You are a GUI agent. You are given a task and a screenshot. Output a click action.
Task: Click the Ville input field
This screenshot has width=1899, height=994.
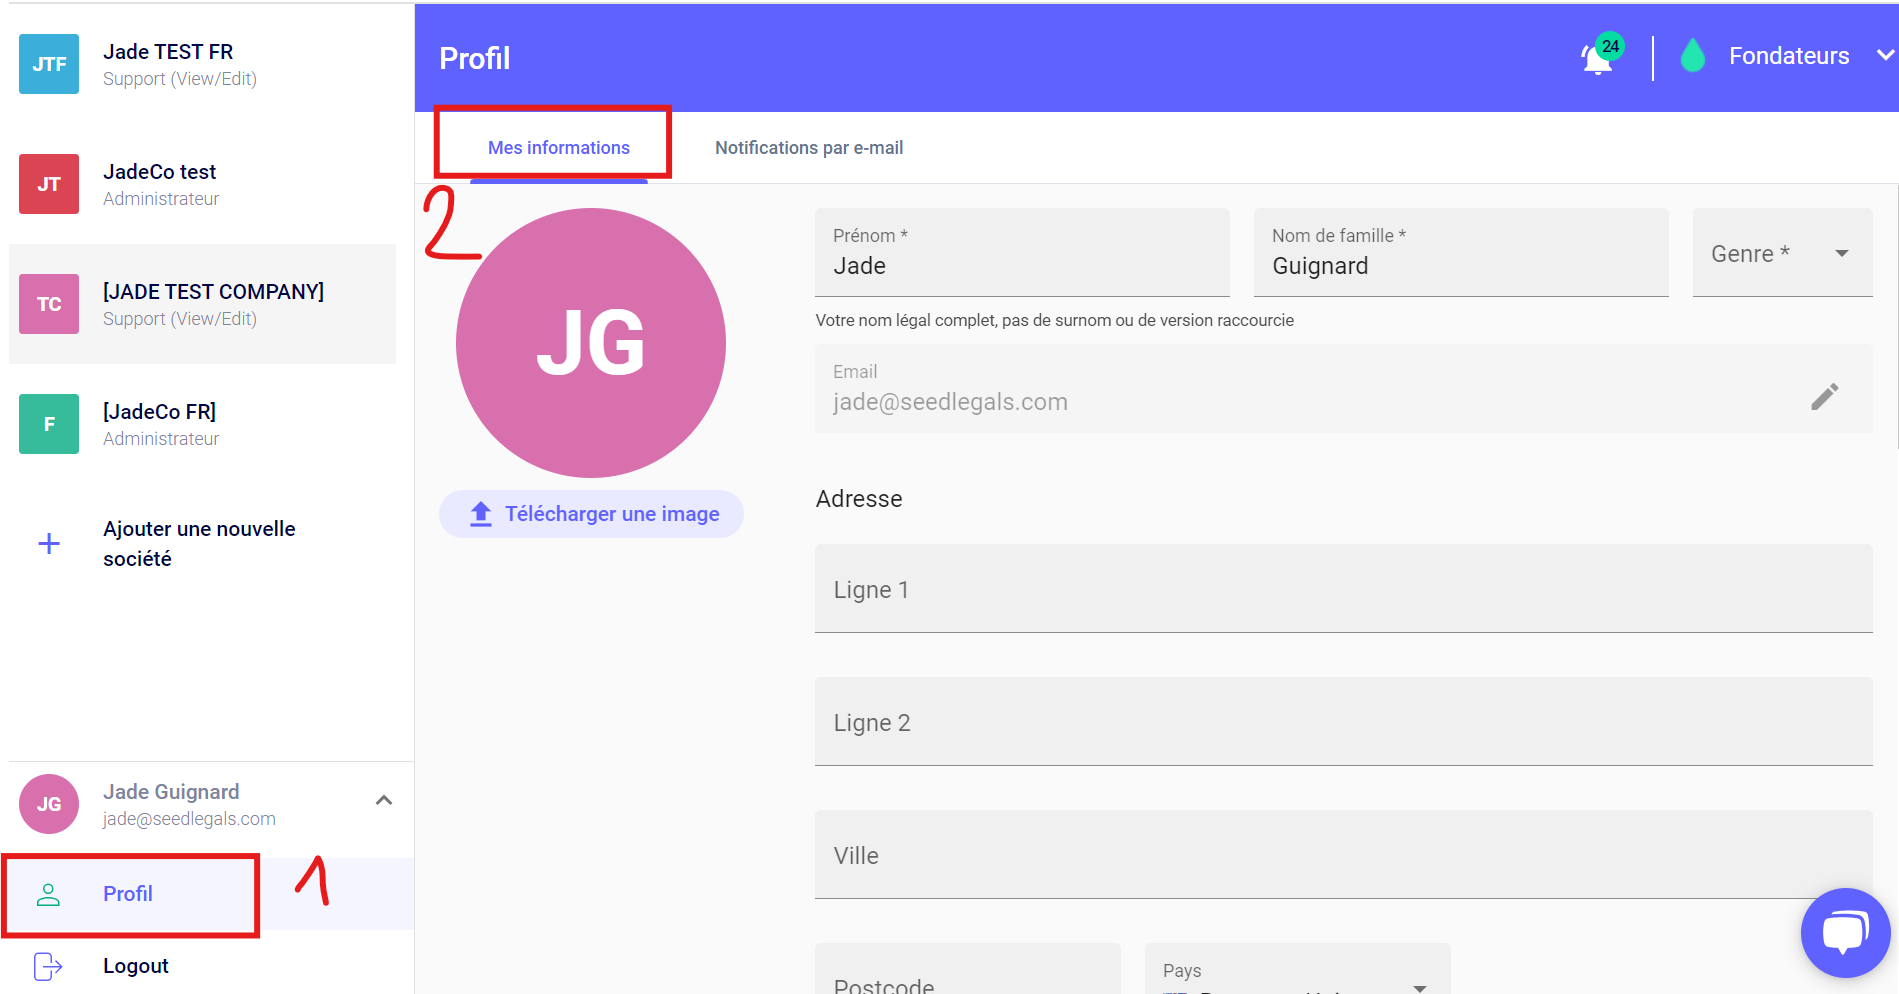coord(1343,855)
